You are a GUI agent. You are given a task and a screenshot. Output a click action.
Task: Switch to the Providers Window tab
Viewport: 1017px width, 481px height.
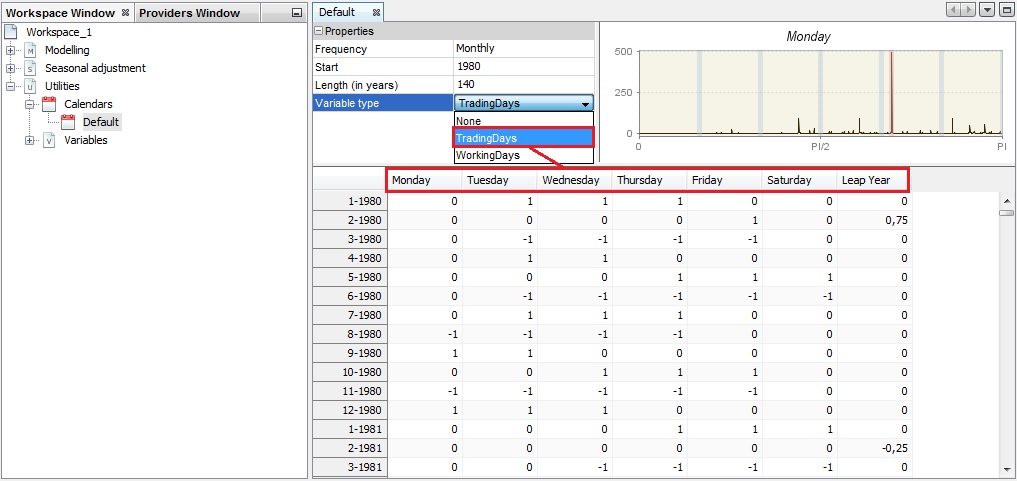click(x=189, y=13)
